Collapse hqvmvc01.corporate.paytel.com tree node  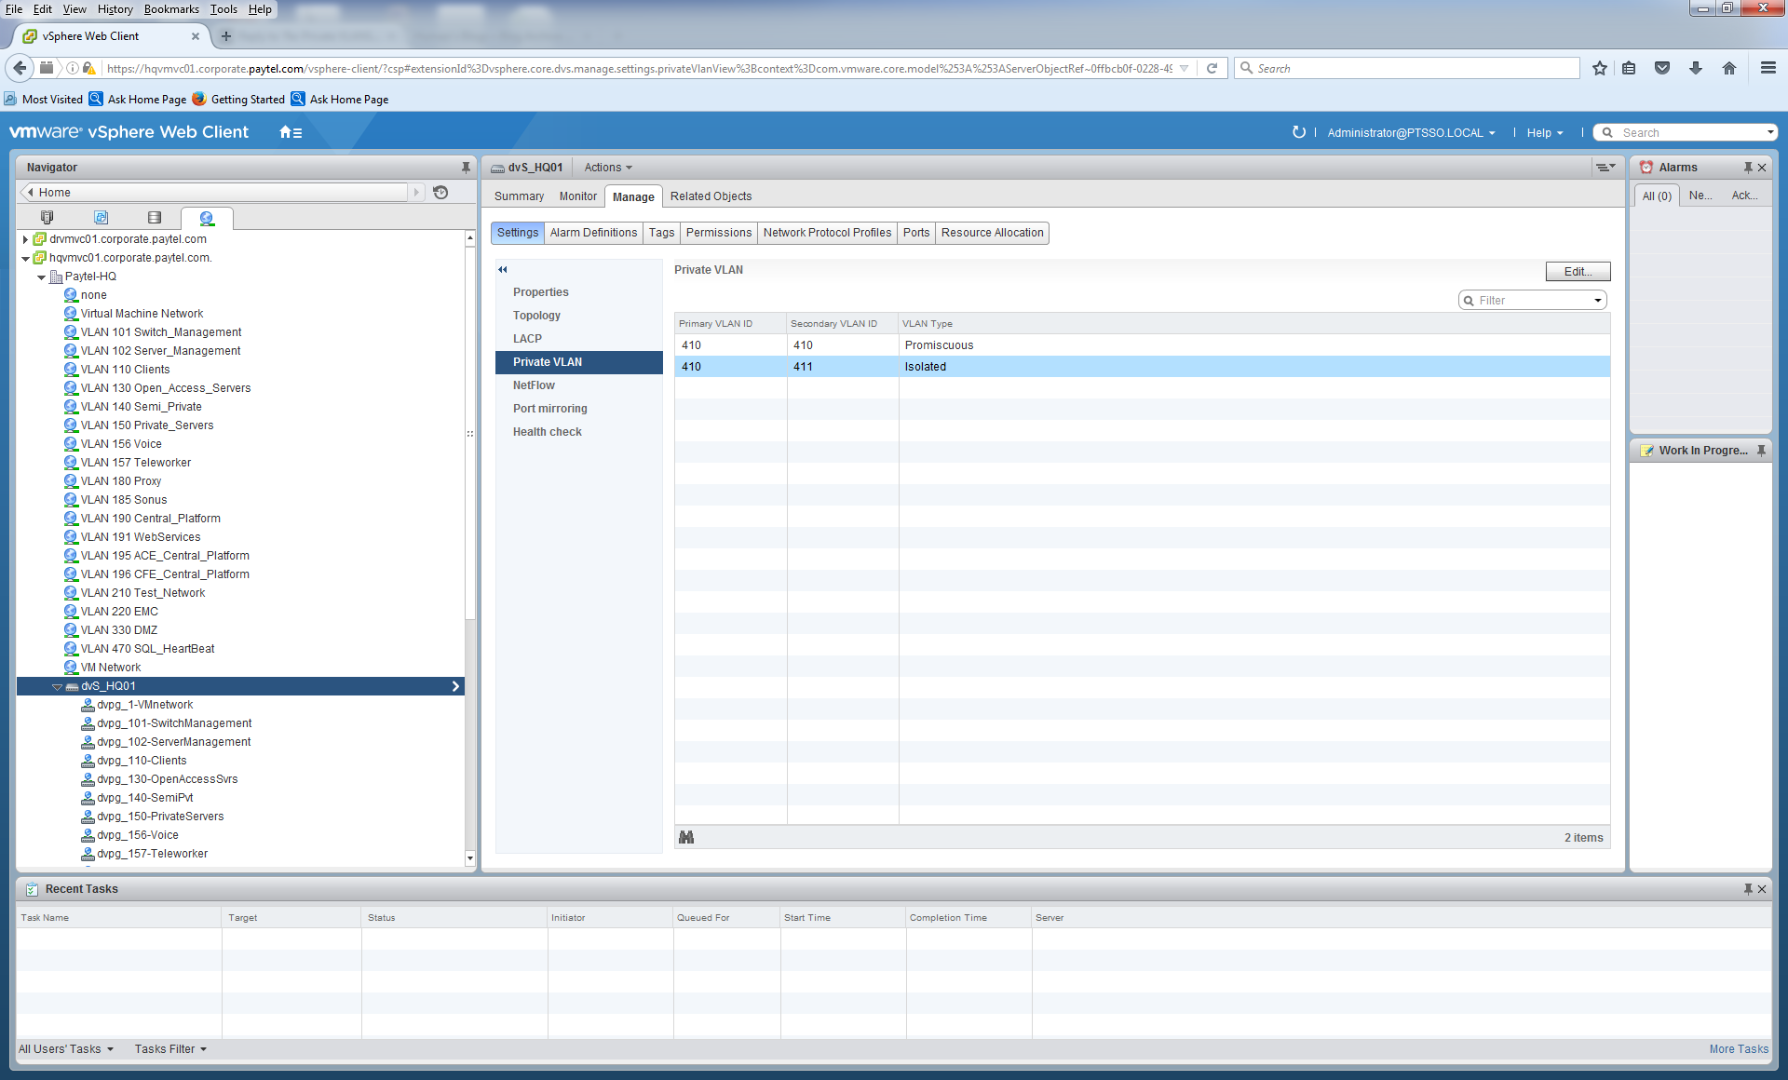[x=25, y=258]
